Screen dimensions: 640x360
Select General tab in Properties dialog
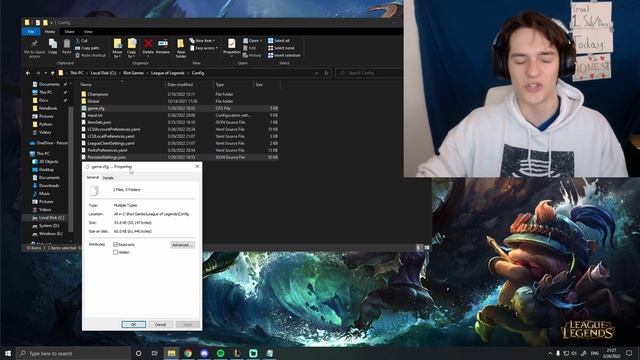pyautogui.click(x=92, y=178)
